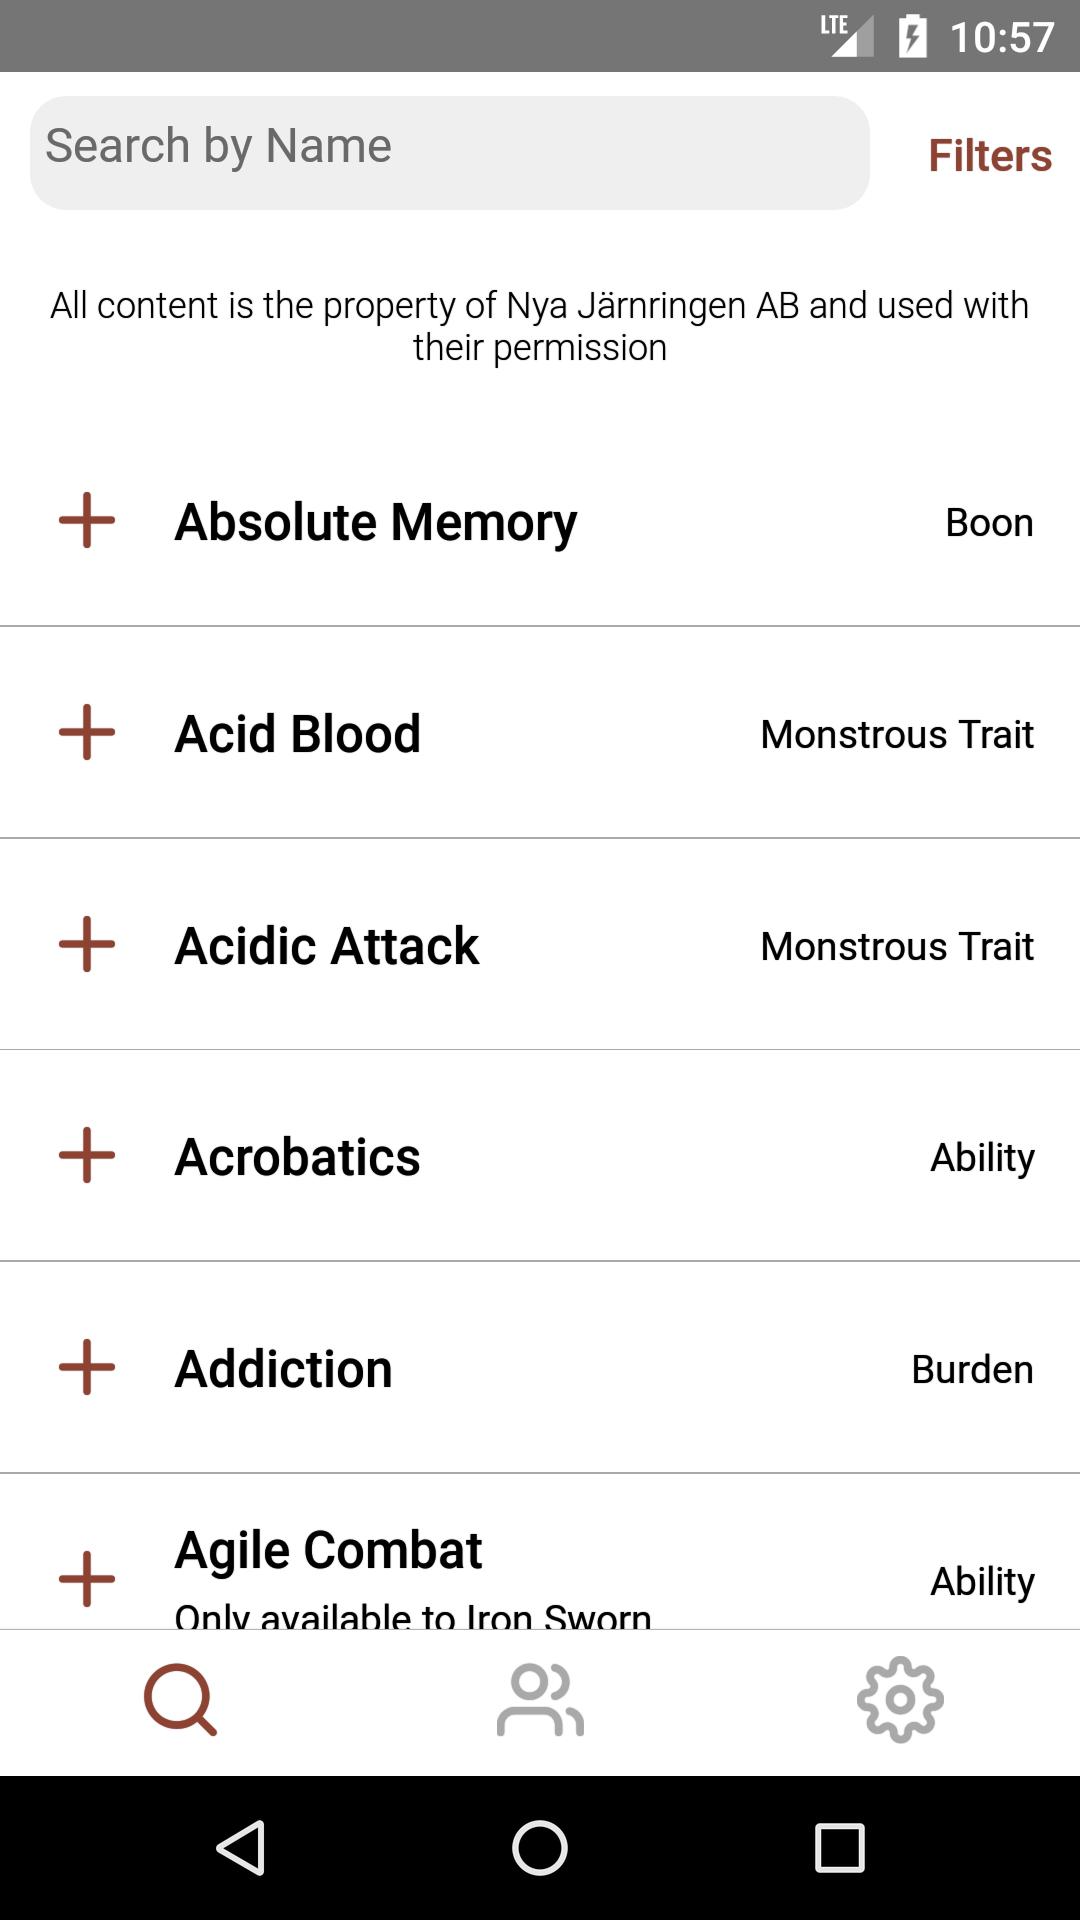Screen dimensions: 1080x1920
Task: Tap the plus icon beside Addiction
Action: click(87, 1367)
